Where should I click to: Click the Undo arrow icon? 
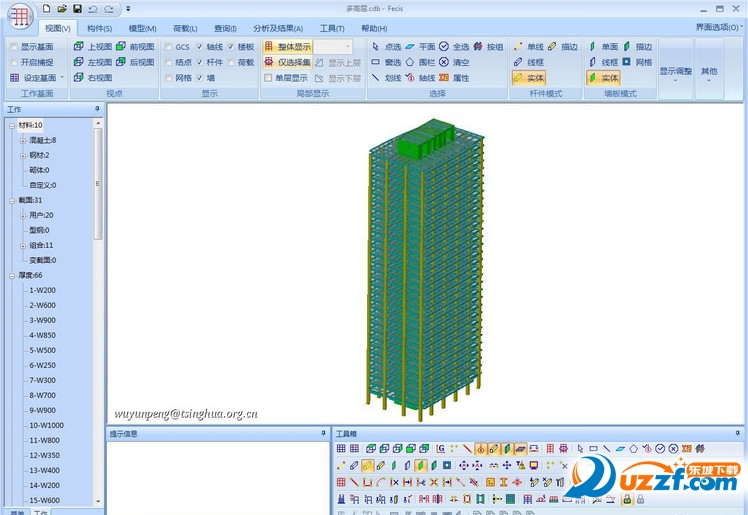click(x=93, y=9)
